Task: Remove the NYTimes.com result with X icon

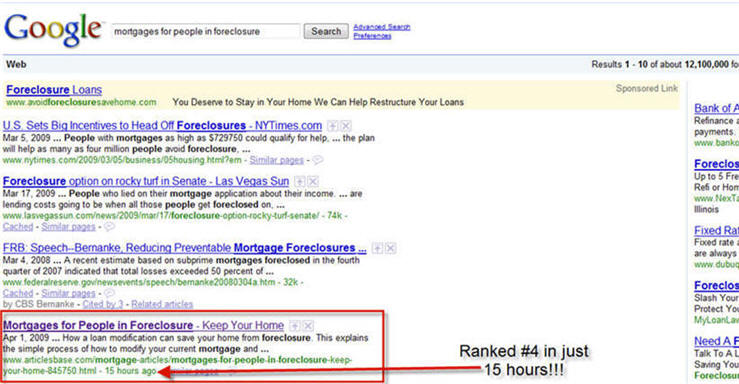Action: (x=346, y=126)
